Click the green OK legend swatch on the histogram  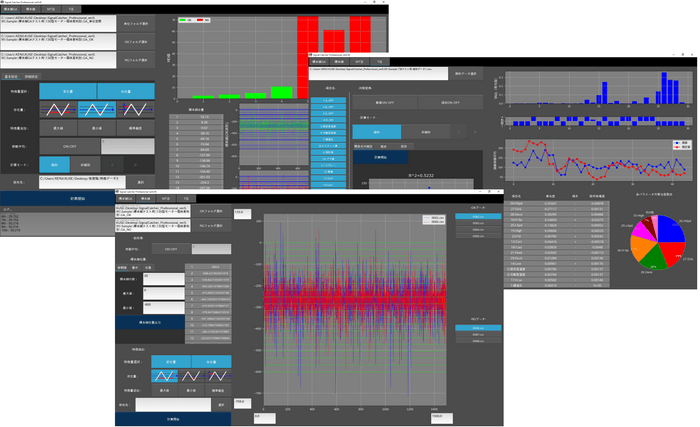pyautogui.click(x=182, y=20)
